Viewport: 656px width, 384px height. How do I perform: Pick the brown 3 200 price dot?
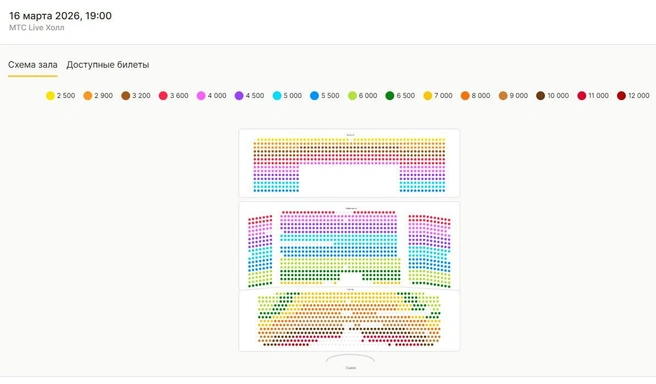[126, 96]
